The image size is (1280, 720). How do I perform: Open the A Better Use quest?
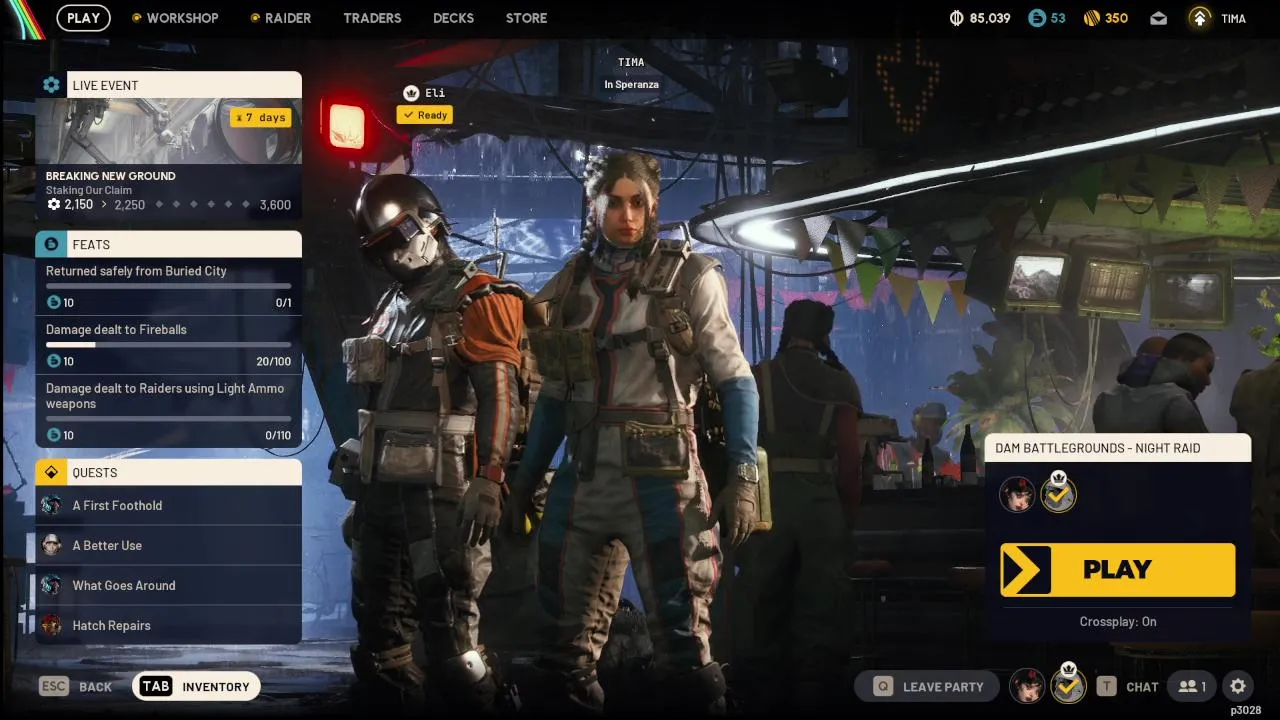click(168, 545)
